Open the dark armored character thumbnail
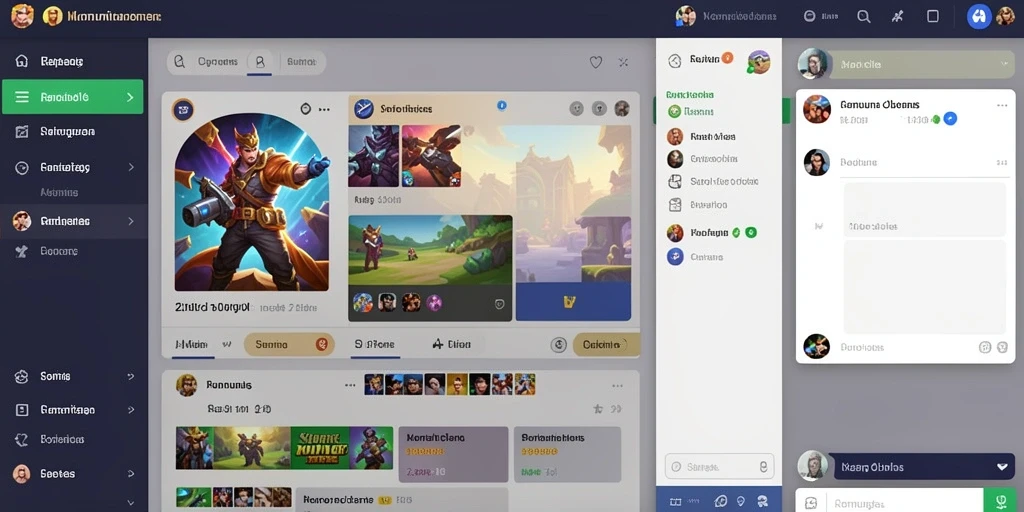Screen dimensions: 1024x512 tap(374, 156)
